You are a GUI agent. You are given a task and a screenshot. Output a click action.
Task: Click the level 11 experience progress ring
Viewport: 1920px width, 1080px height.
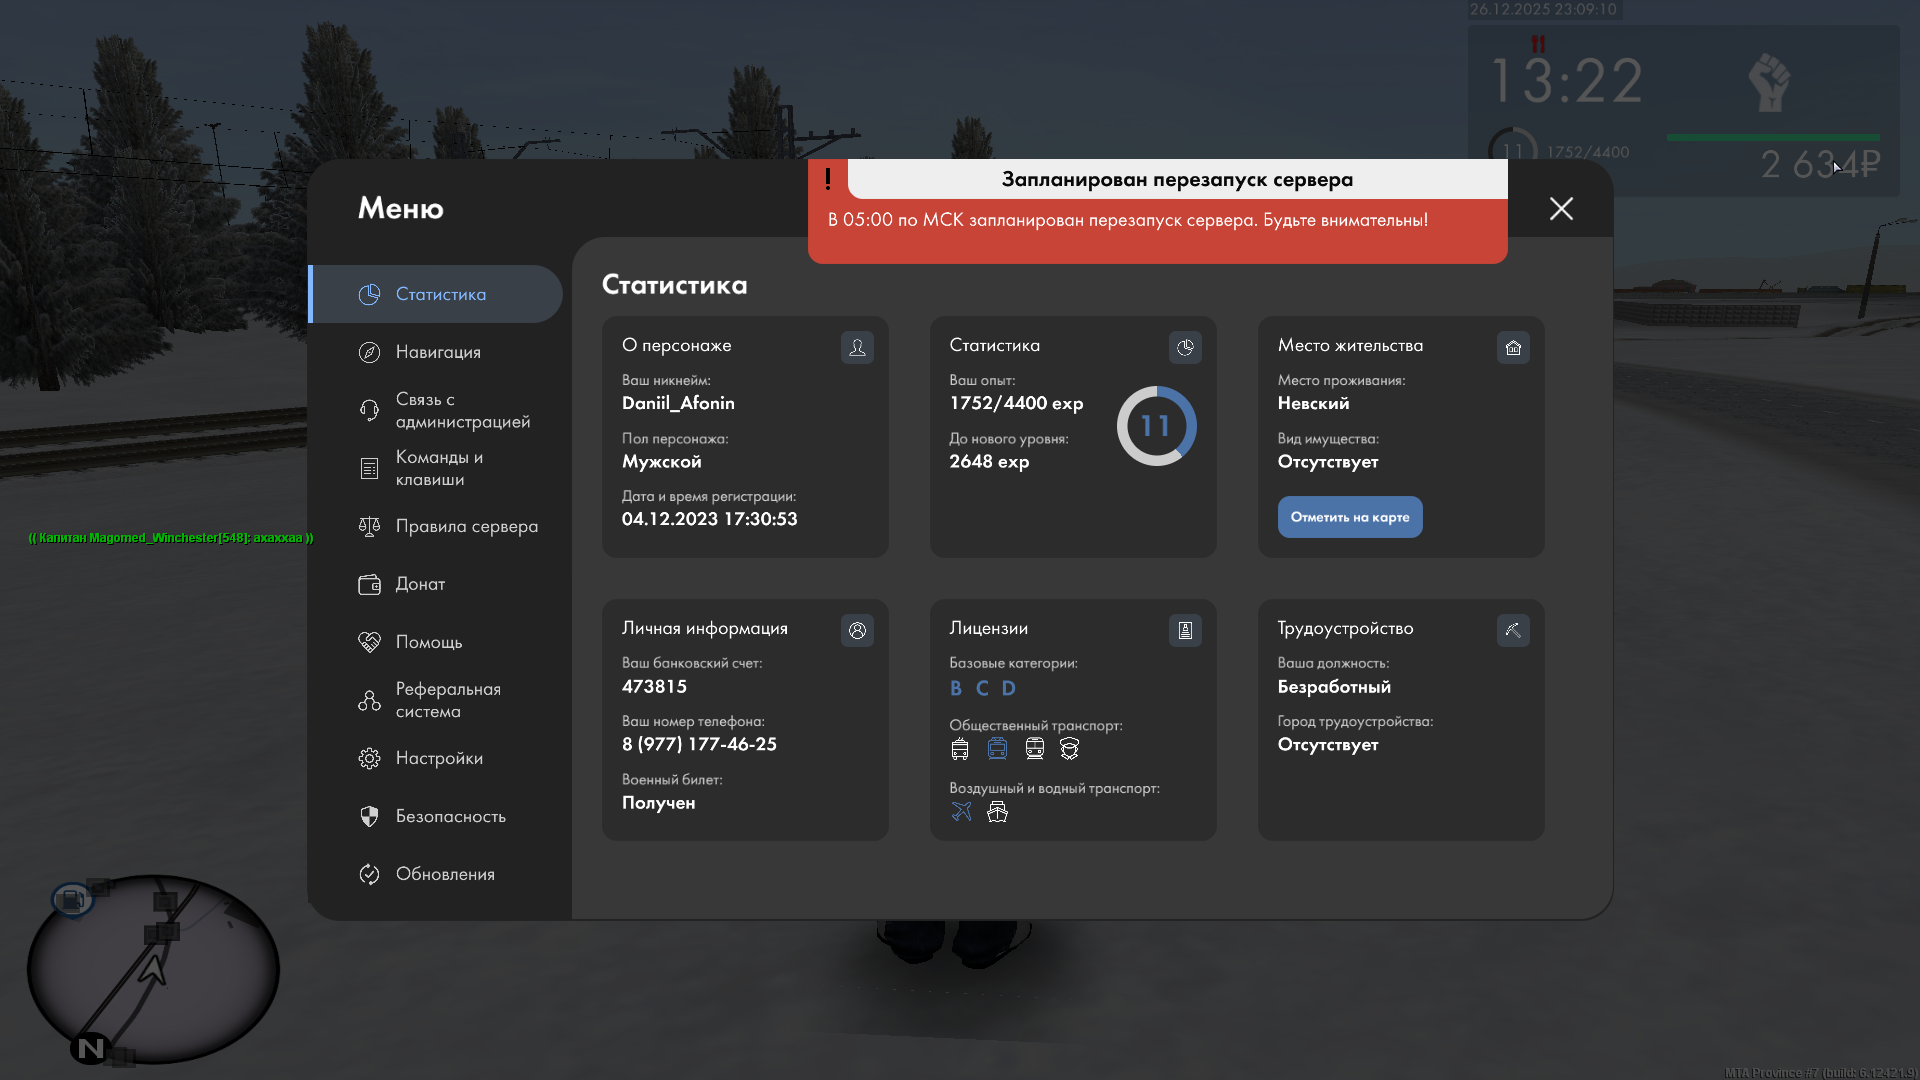1156,426
